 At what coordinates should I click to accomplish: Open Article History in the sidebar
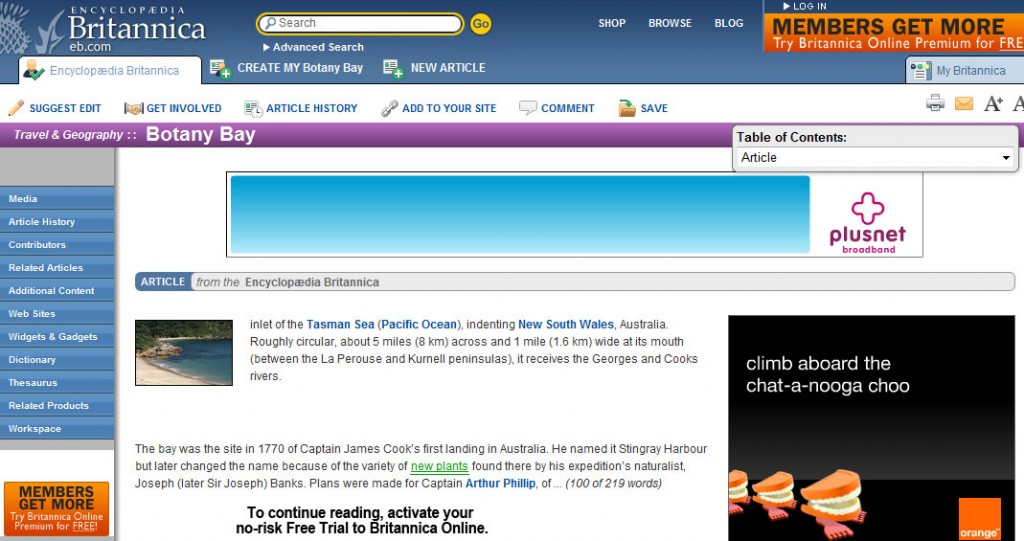[57, 221]
